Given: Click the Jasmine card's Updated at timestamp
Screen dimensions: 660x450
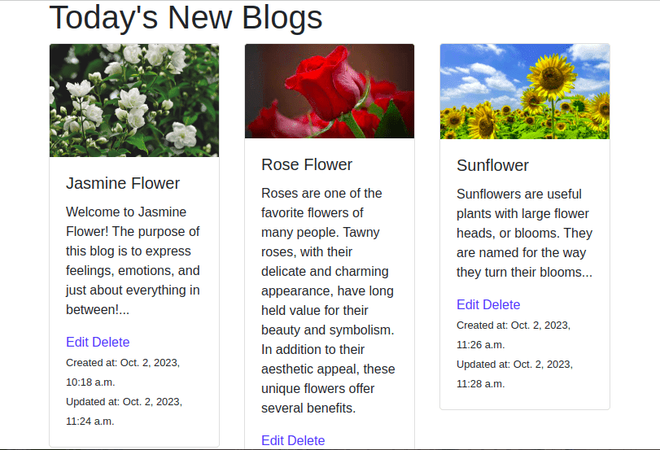Looking at the screenshot, I should [x=123, y=411].
